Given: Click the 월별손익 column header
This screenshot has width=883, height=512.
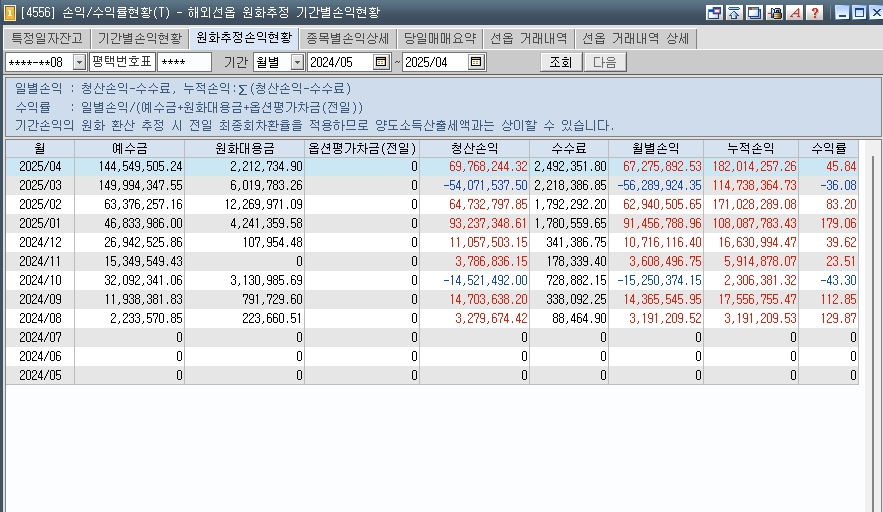Looking at the screenshot, I should [655, 148].
